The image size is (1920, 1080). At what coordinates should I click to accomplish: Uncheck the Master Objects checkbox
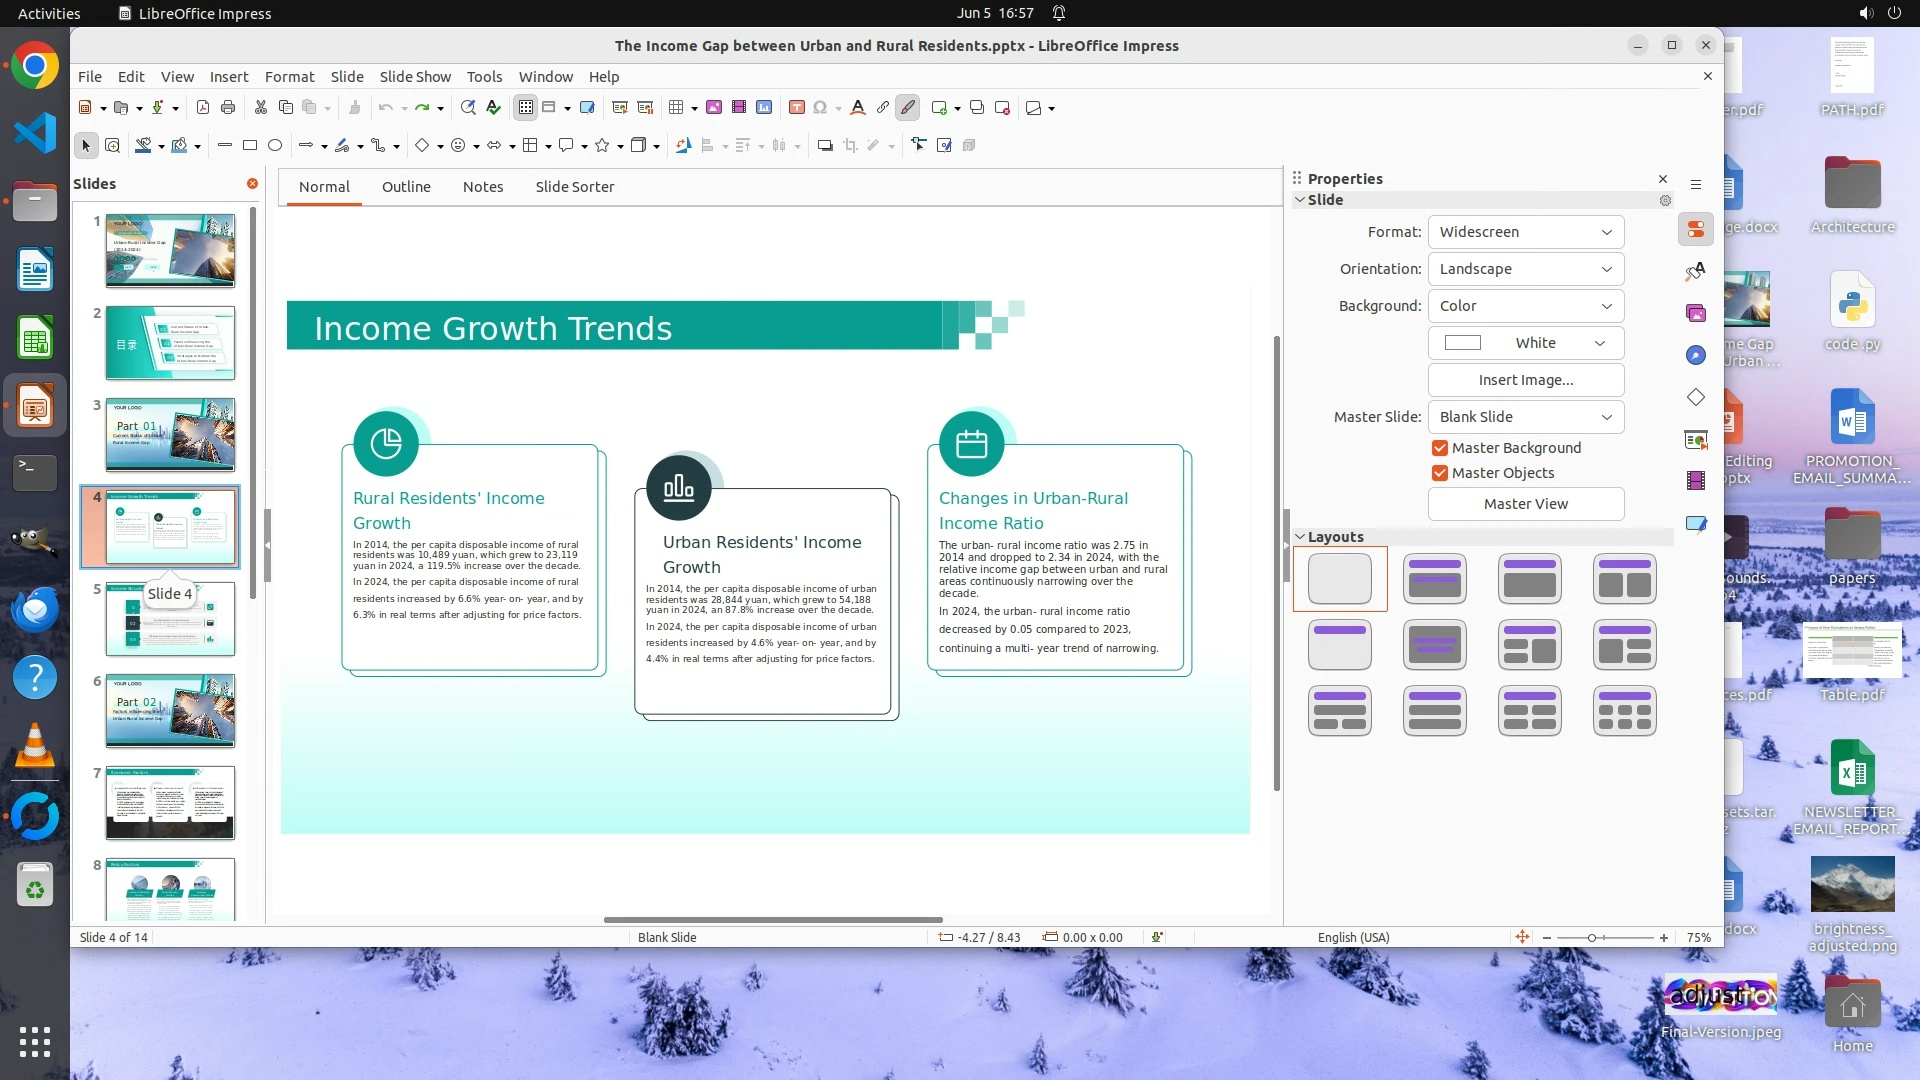click(x=1440, y=473)
